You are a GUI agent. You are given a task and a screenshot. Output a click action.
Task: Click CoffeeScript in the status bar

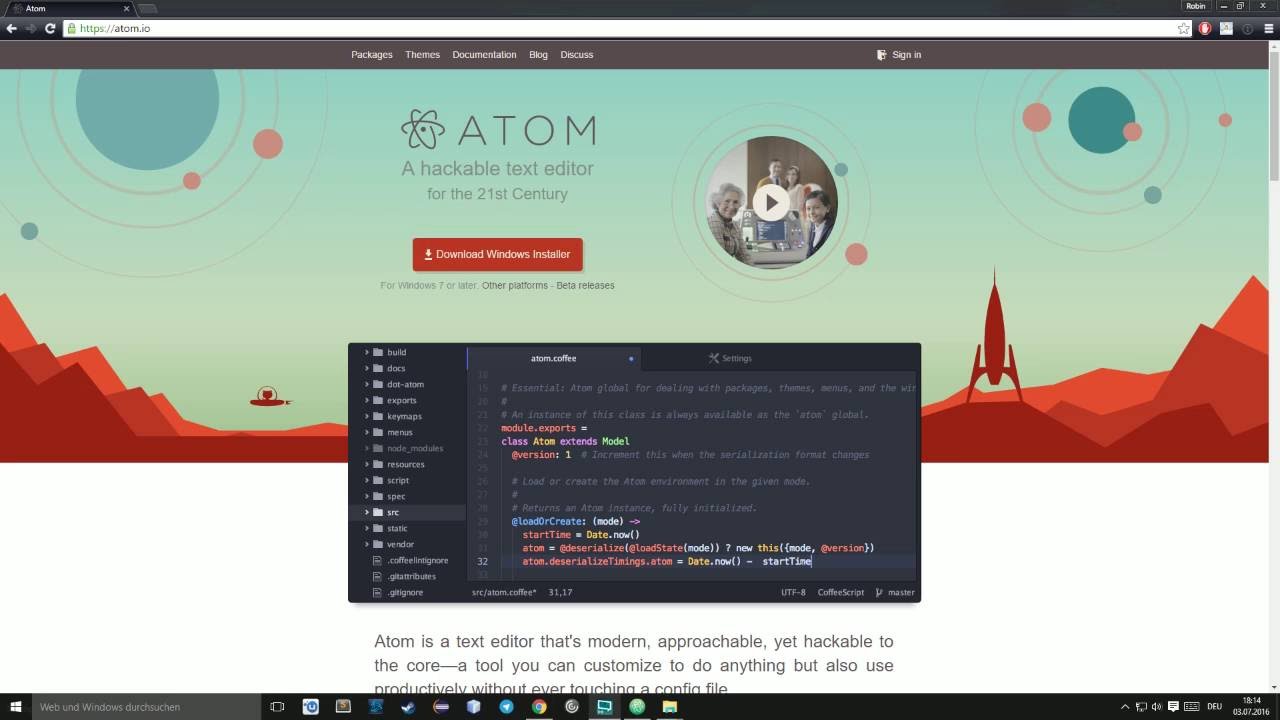coord(840,592)
